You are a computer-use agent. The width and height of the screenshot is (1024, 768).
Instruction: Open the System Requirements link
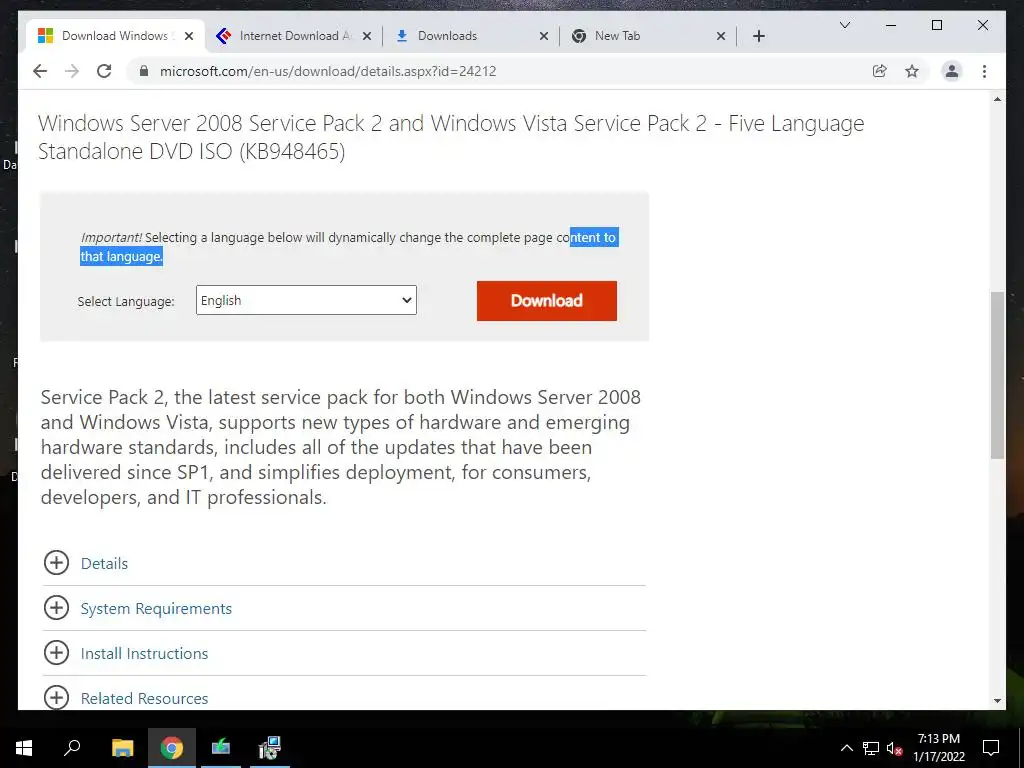(156, 608)
